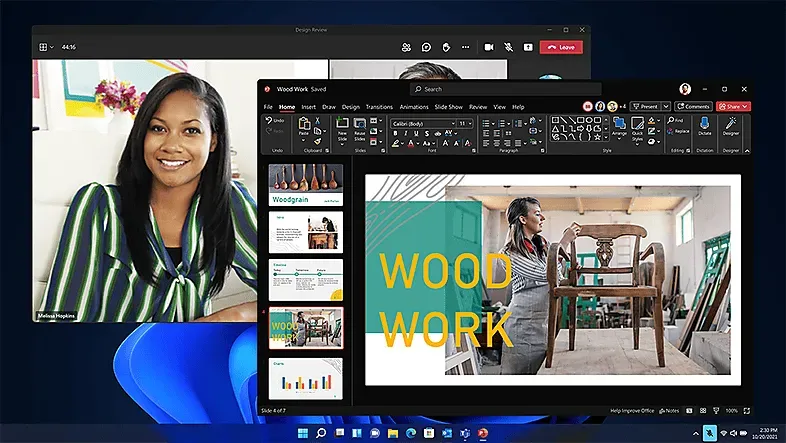Switch to the Insert tab
This screenshot has height=443, width=786.
click(308, 107)
